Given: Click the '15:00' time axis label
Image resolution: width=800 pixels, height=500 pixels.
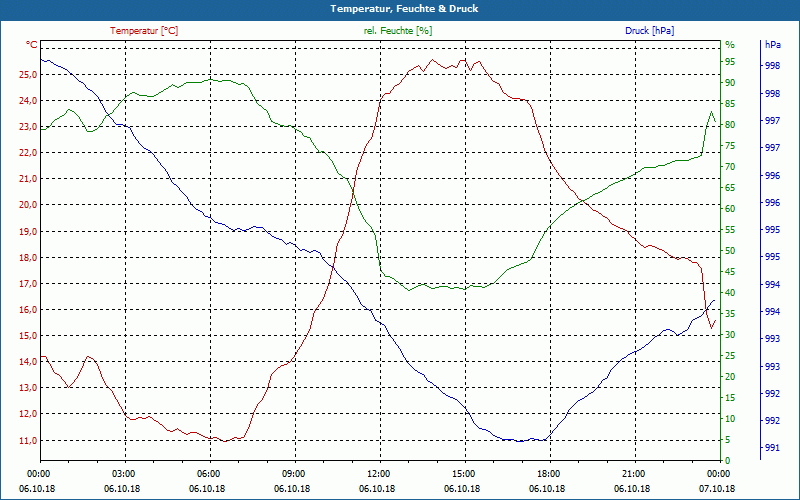Looking at the screenshot, I should pos(465,473).
